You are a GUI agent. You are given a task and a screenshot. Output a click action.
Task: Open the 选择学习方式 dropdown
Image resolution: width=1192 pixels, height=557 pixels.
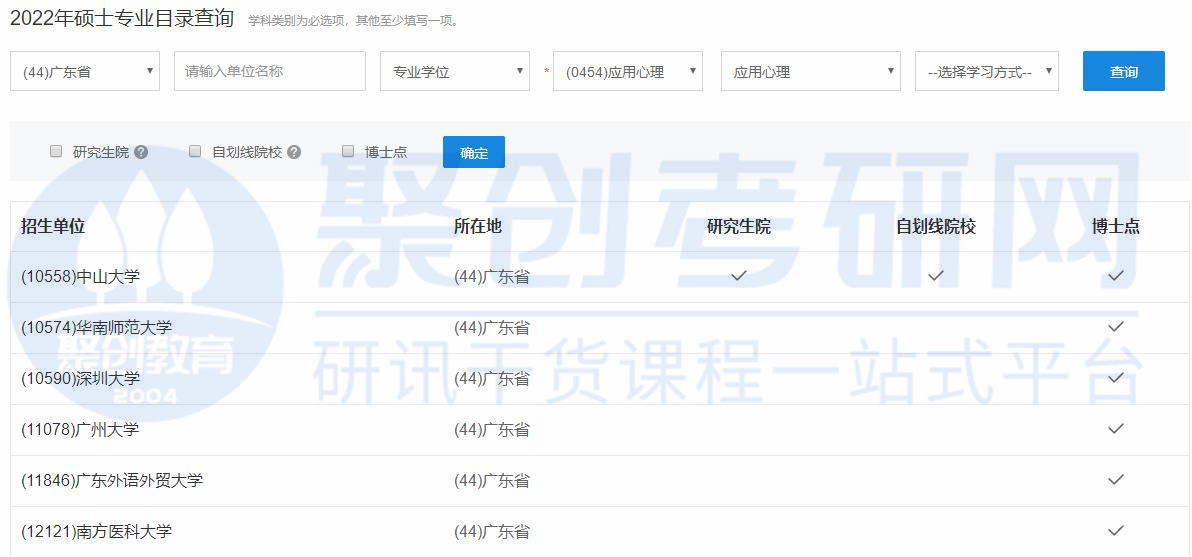point(987,71)
